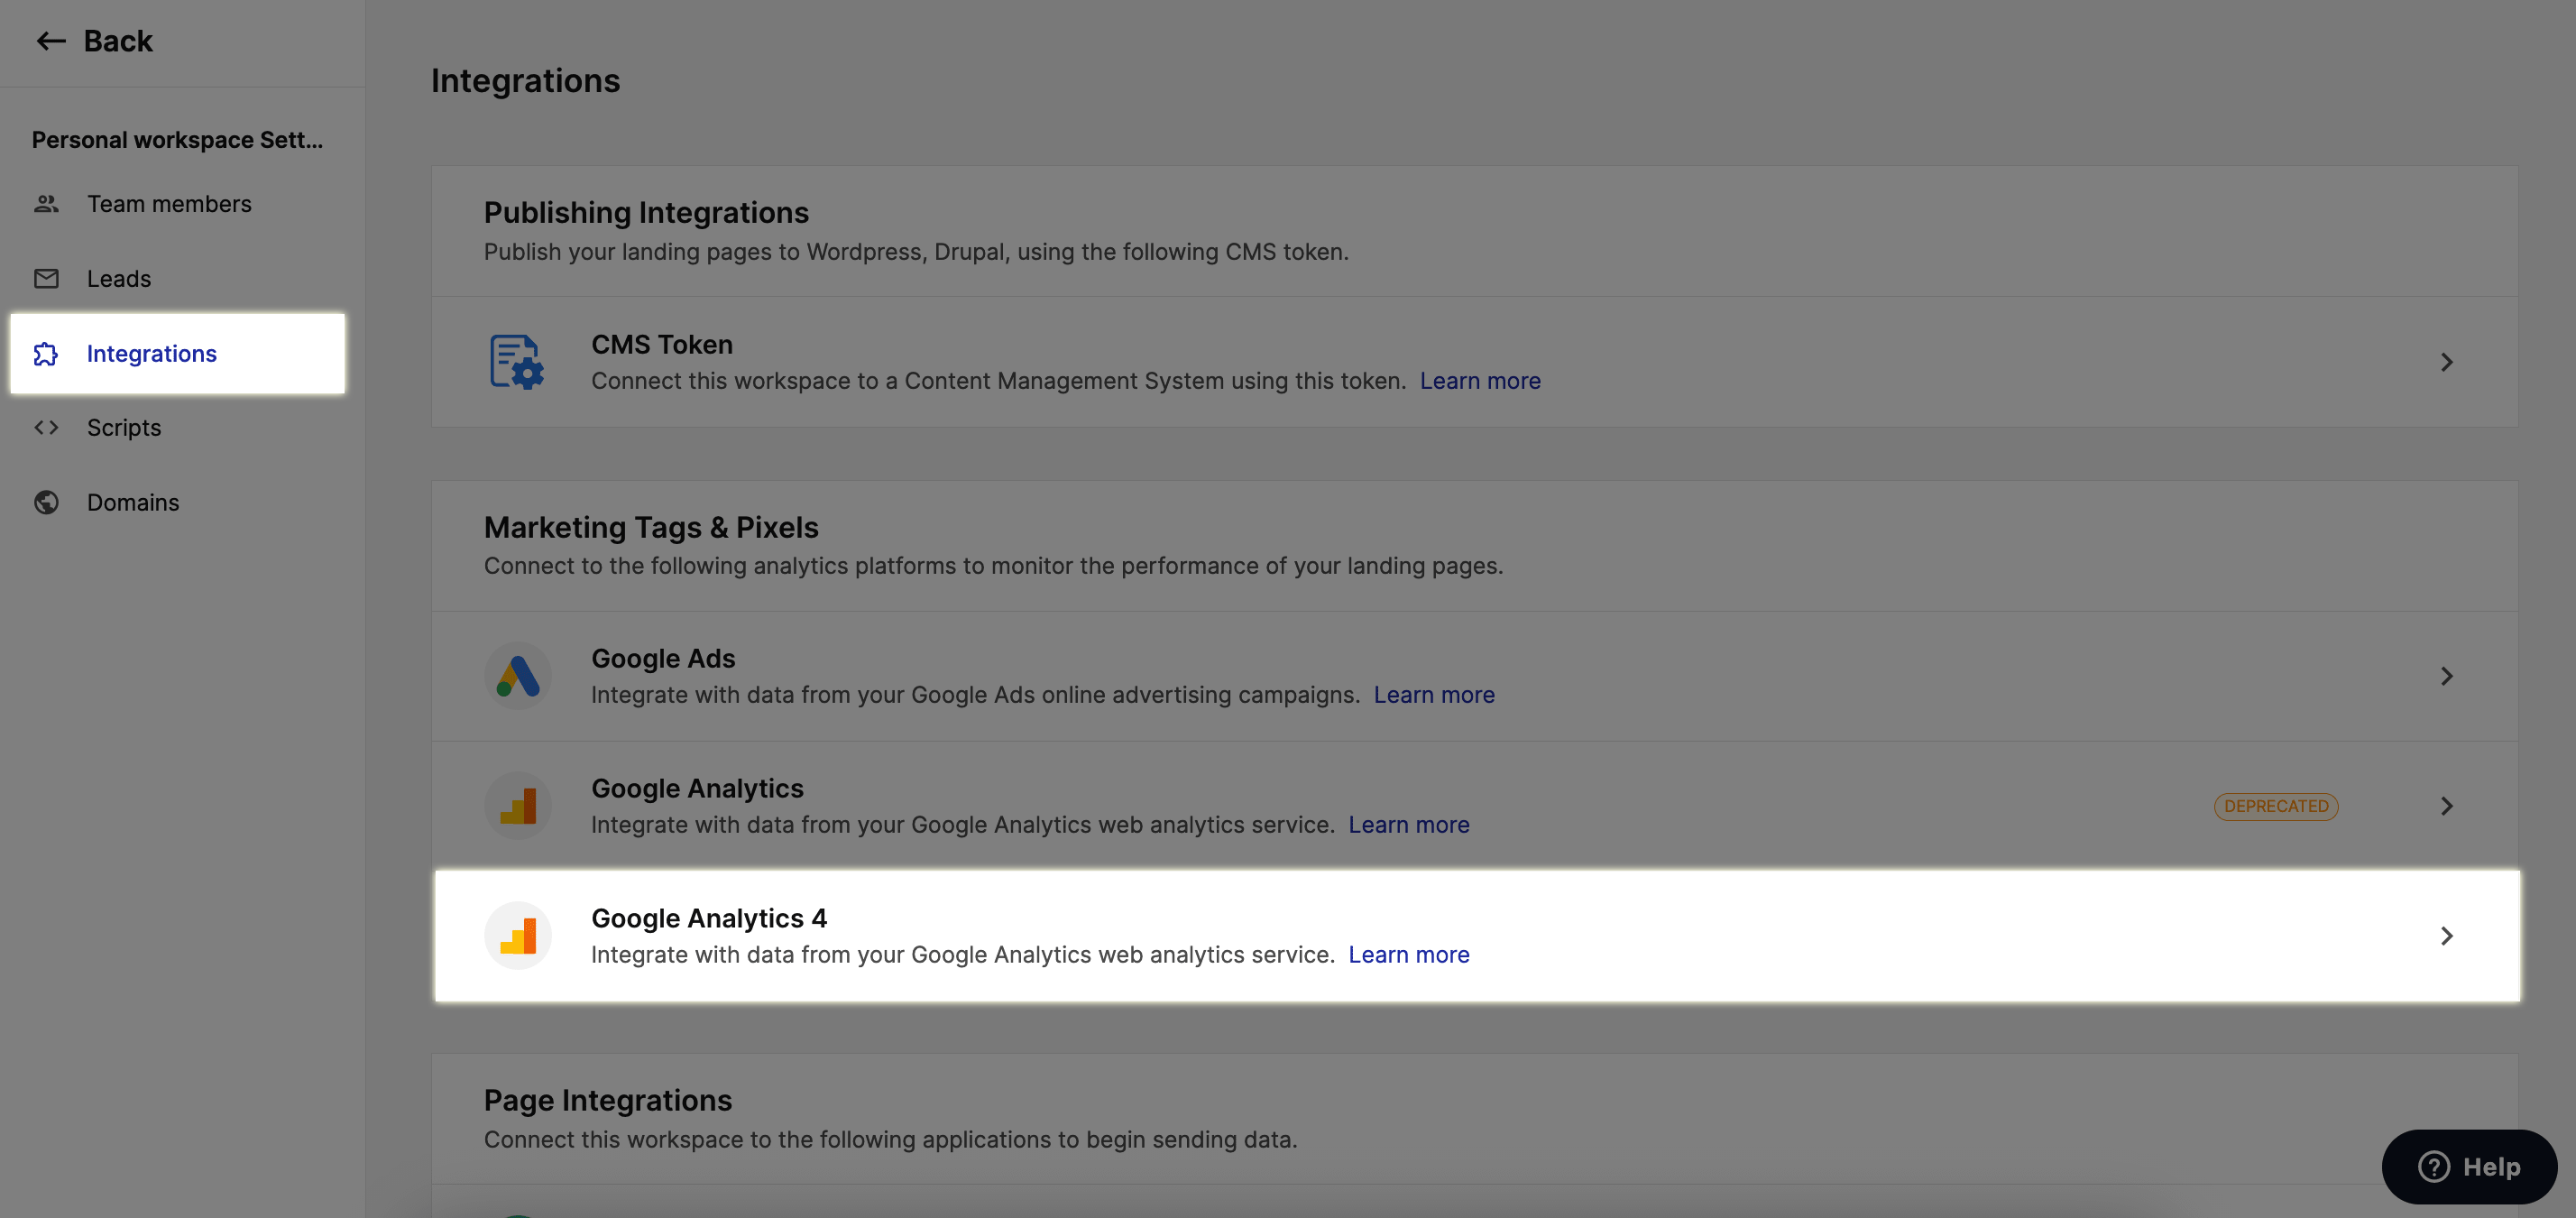This screenshot has width=2576, height=1218.
Task: Click the Team members people icon
Action: coord(46,204)
